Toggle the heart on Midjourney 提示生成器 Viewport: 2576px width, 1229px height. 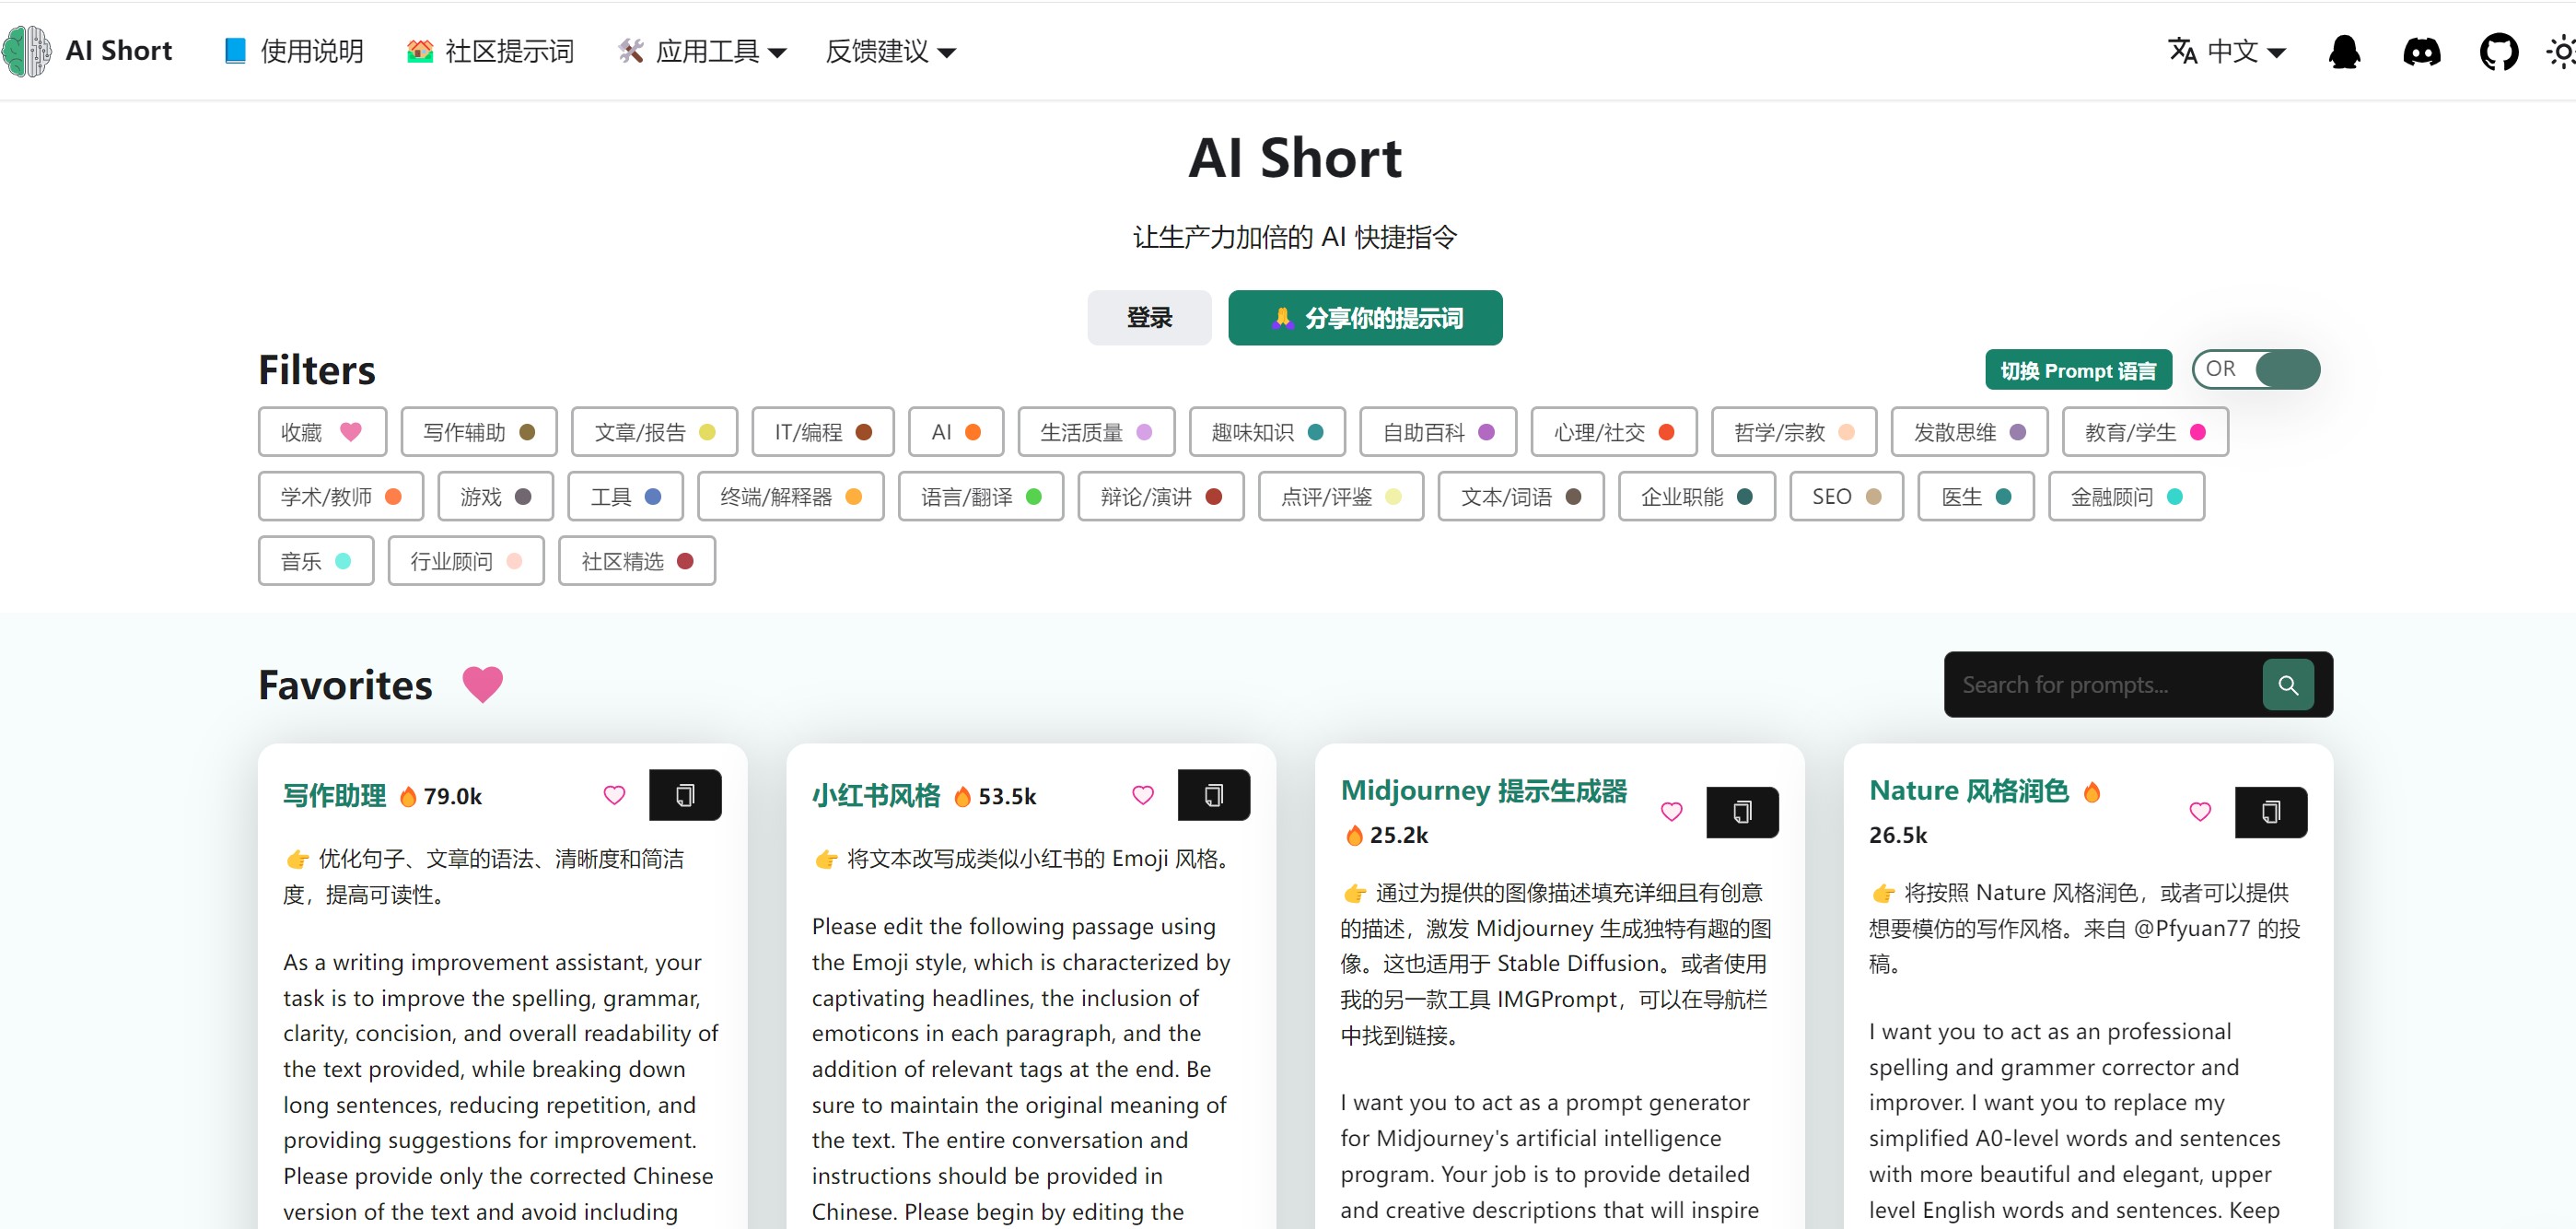tap(1671, 812)
